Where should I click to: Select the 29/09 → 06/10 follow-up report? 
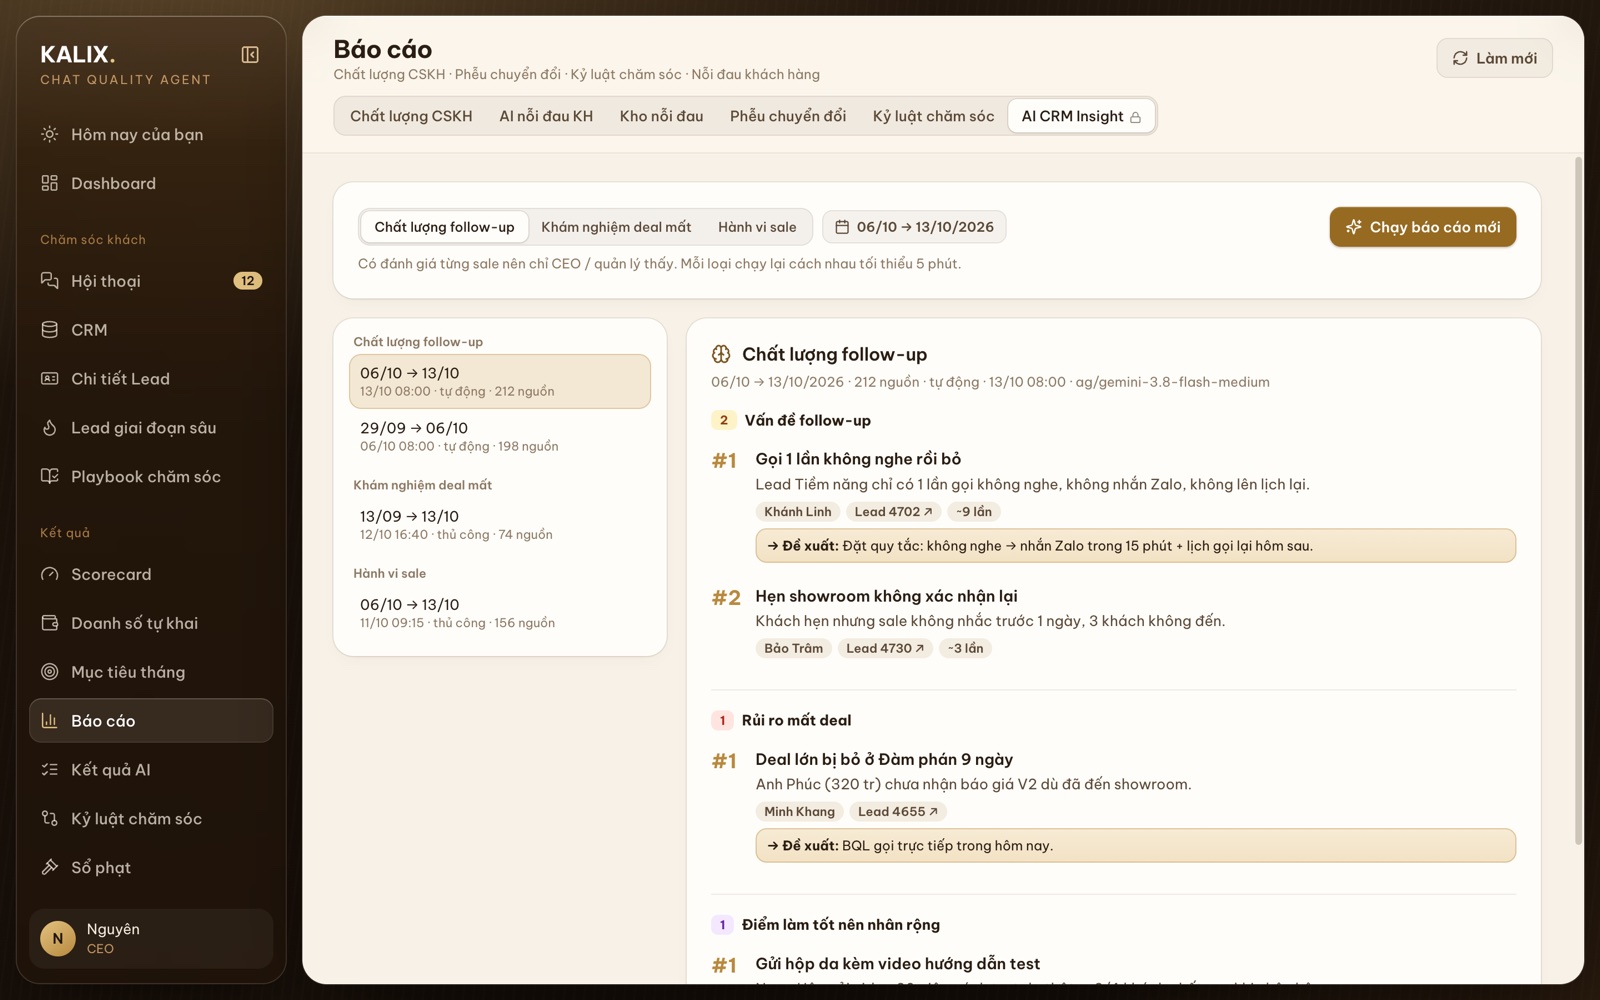(500, 436)
